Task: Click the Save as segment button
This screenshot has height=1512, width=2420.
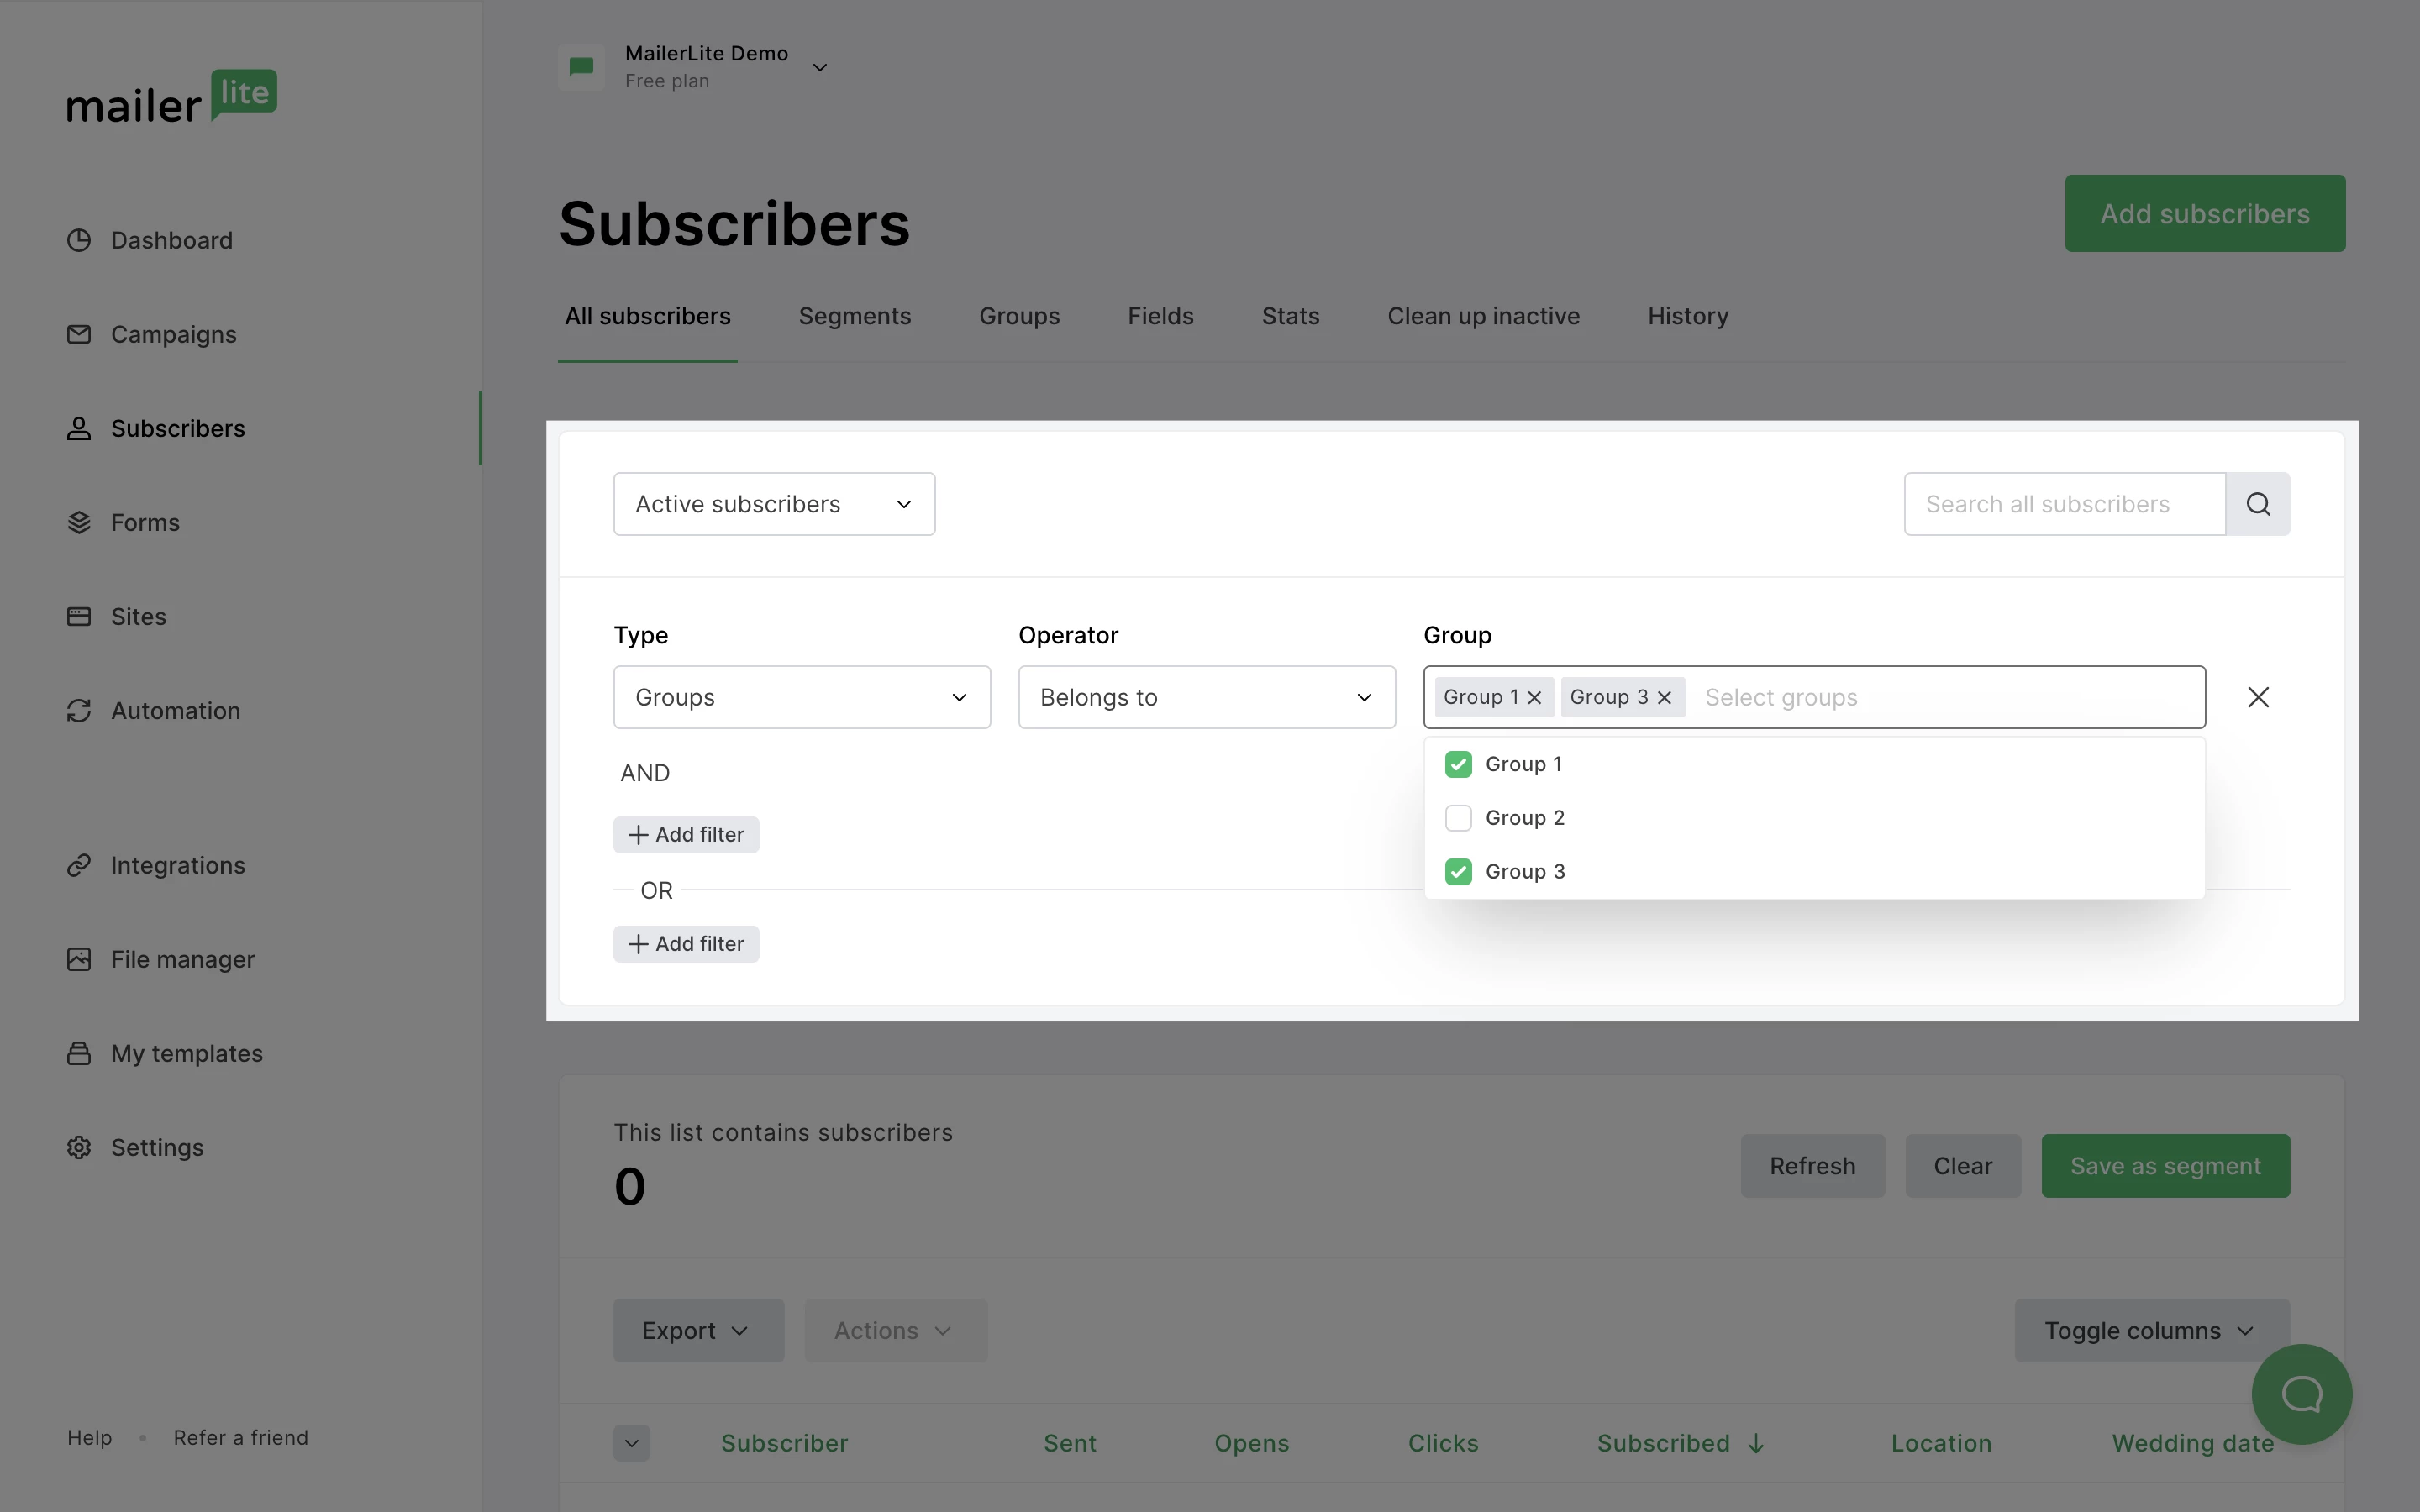Action: (2165, 1166)
